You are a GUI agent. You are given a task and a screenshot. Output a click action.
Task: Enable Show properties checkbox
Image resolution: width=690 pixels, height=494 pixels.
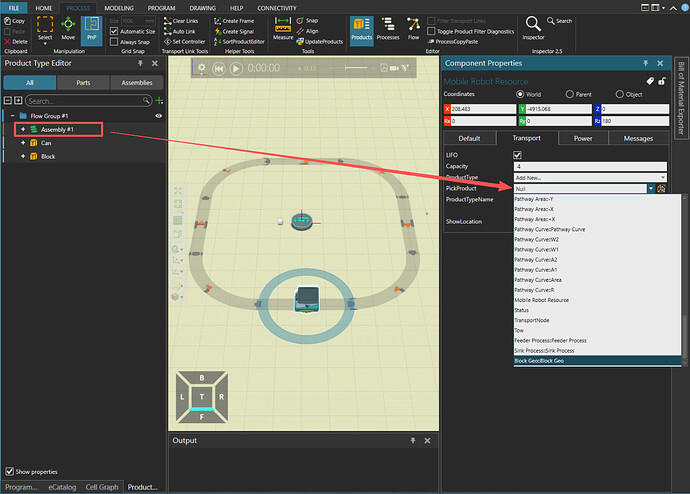tap(9, 471)
